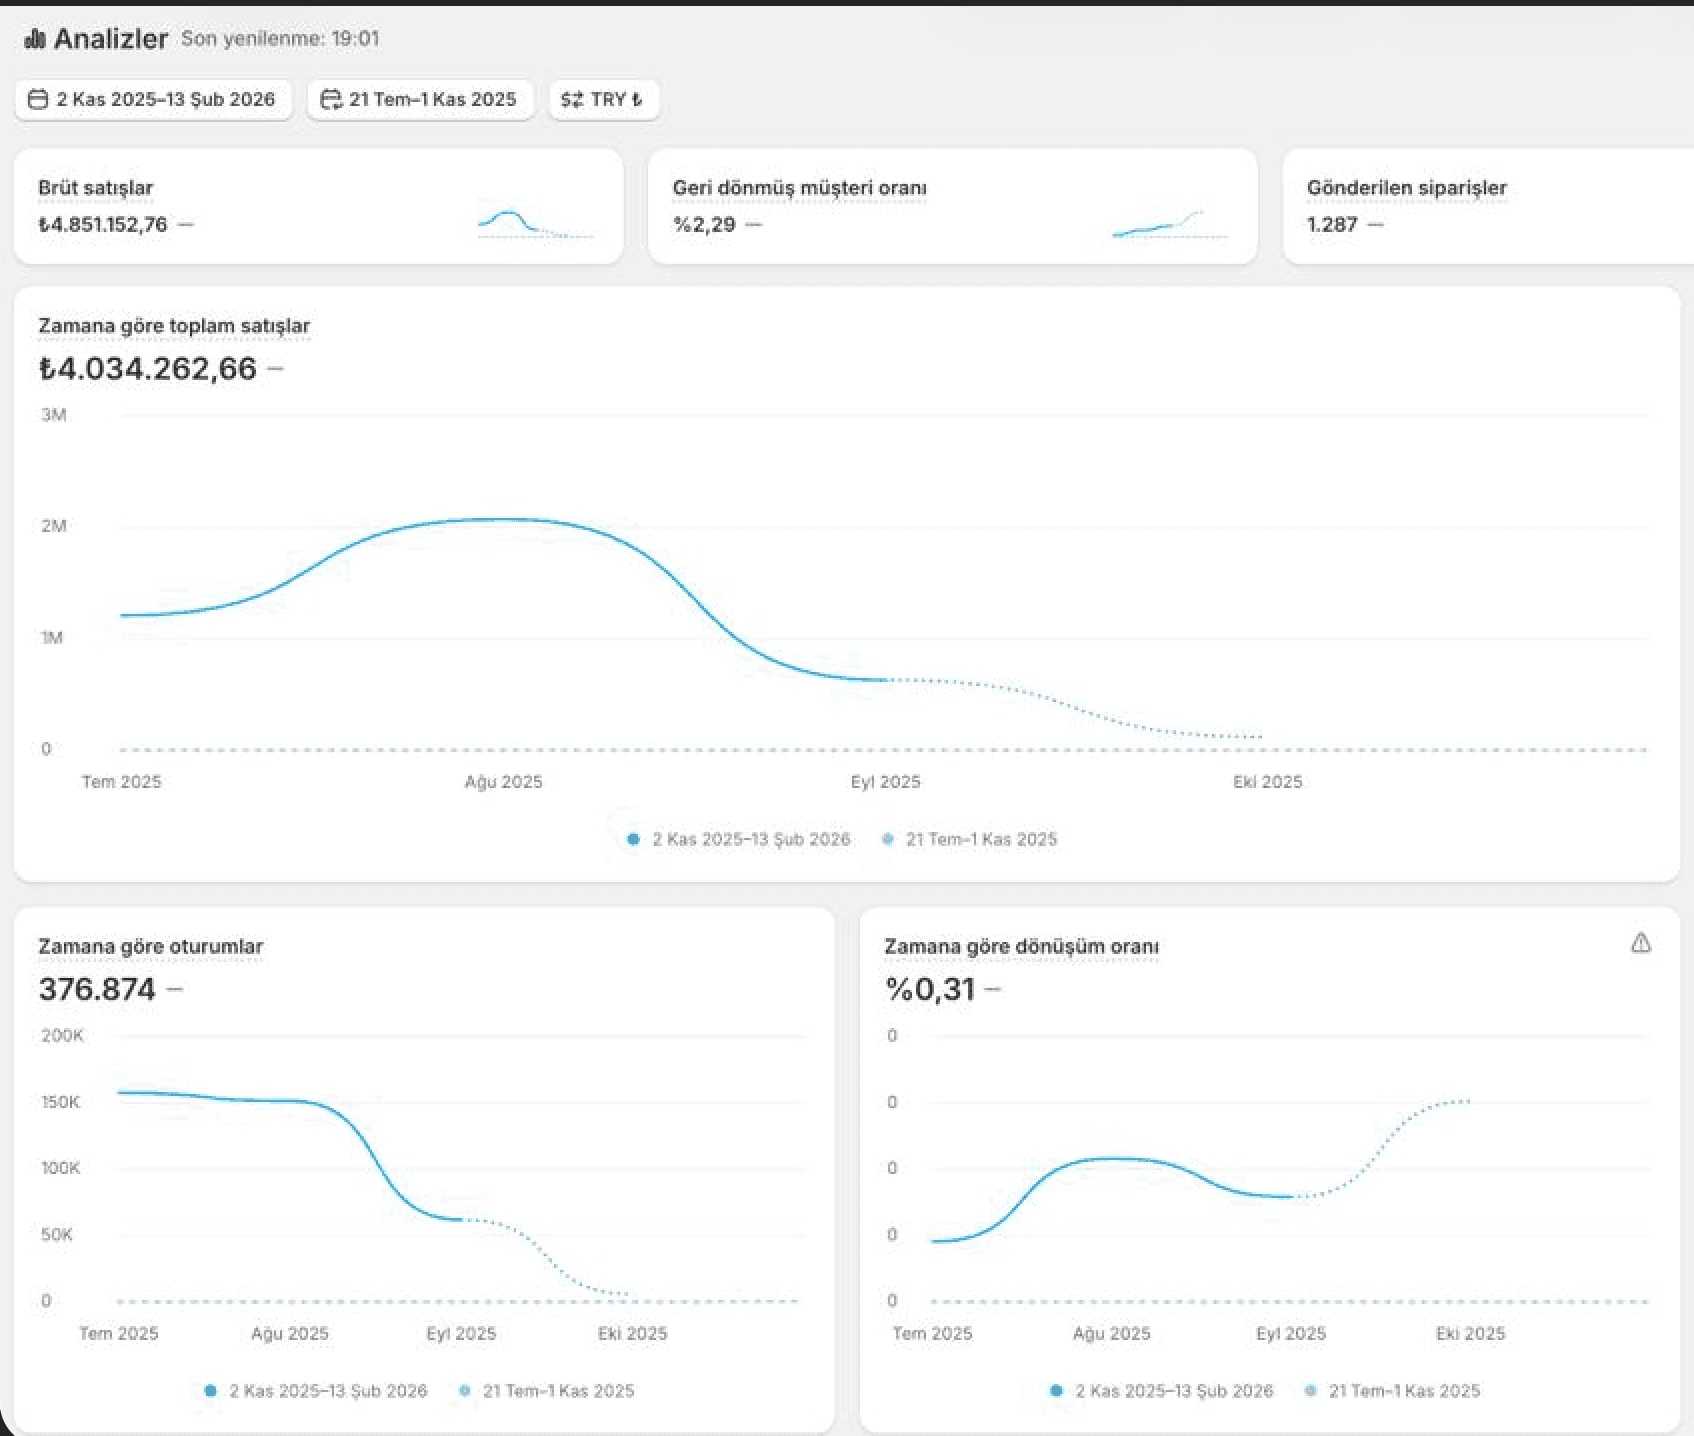
Task: Open the TRY currency selector
Action: [x=603, y=99]
